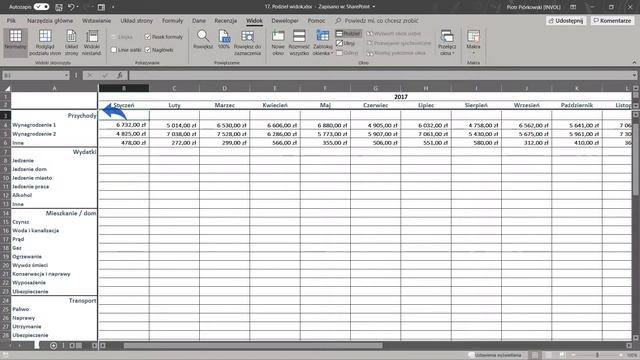This screenshot has height=360, width=640.
Task: Open the undo history dropdown arrow
Action: coord(78,7)
